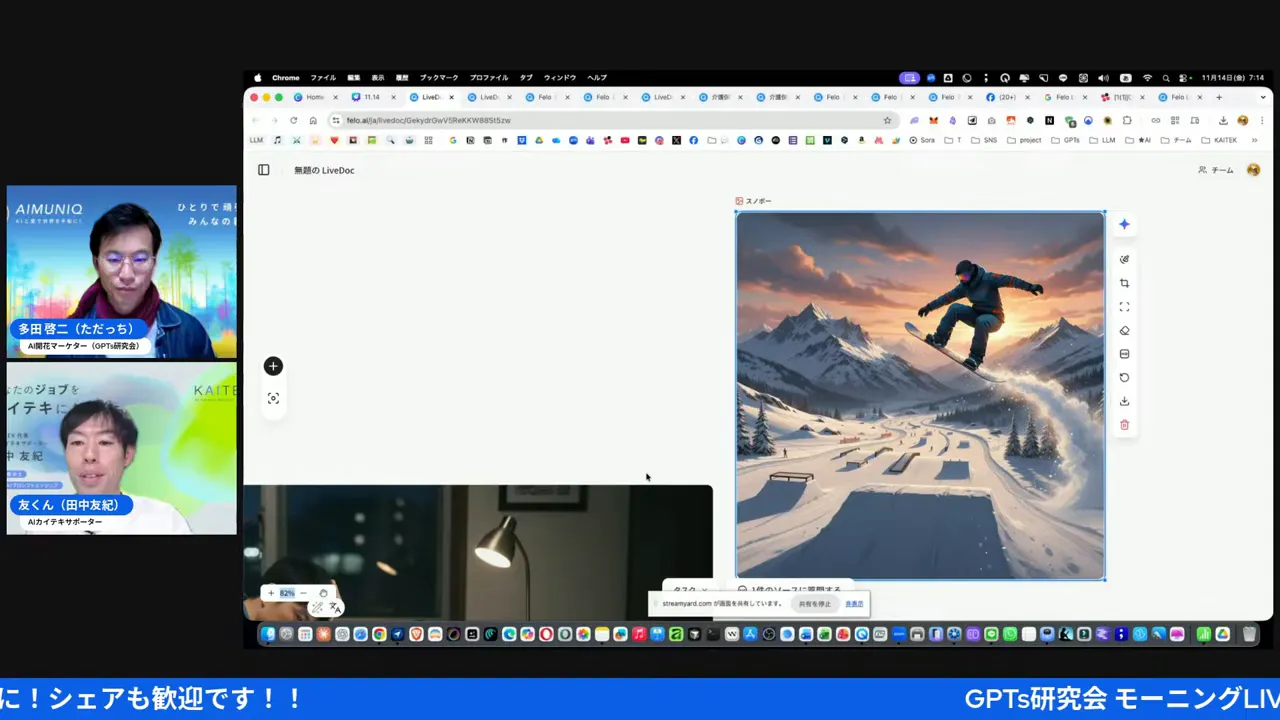
Task: Click + on the zoom control to zoom in
Action: [271, 593]
